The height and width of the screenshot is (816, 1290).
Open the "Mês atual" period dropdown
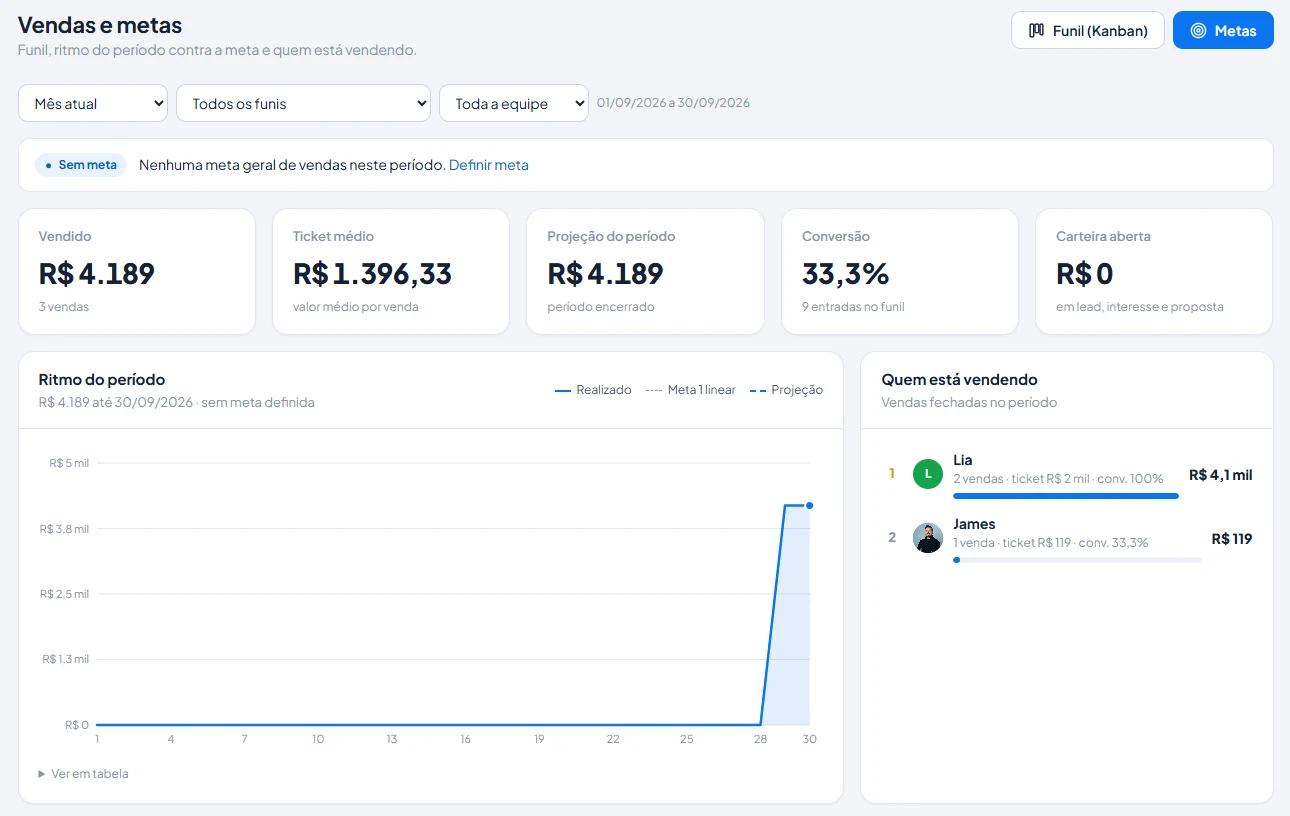(93, 103)
